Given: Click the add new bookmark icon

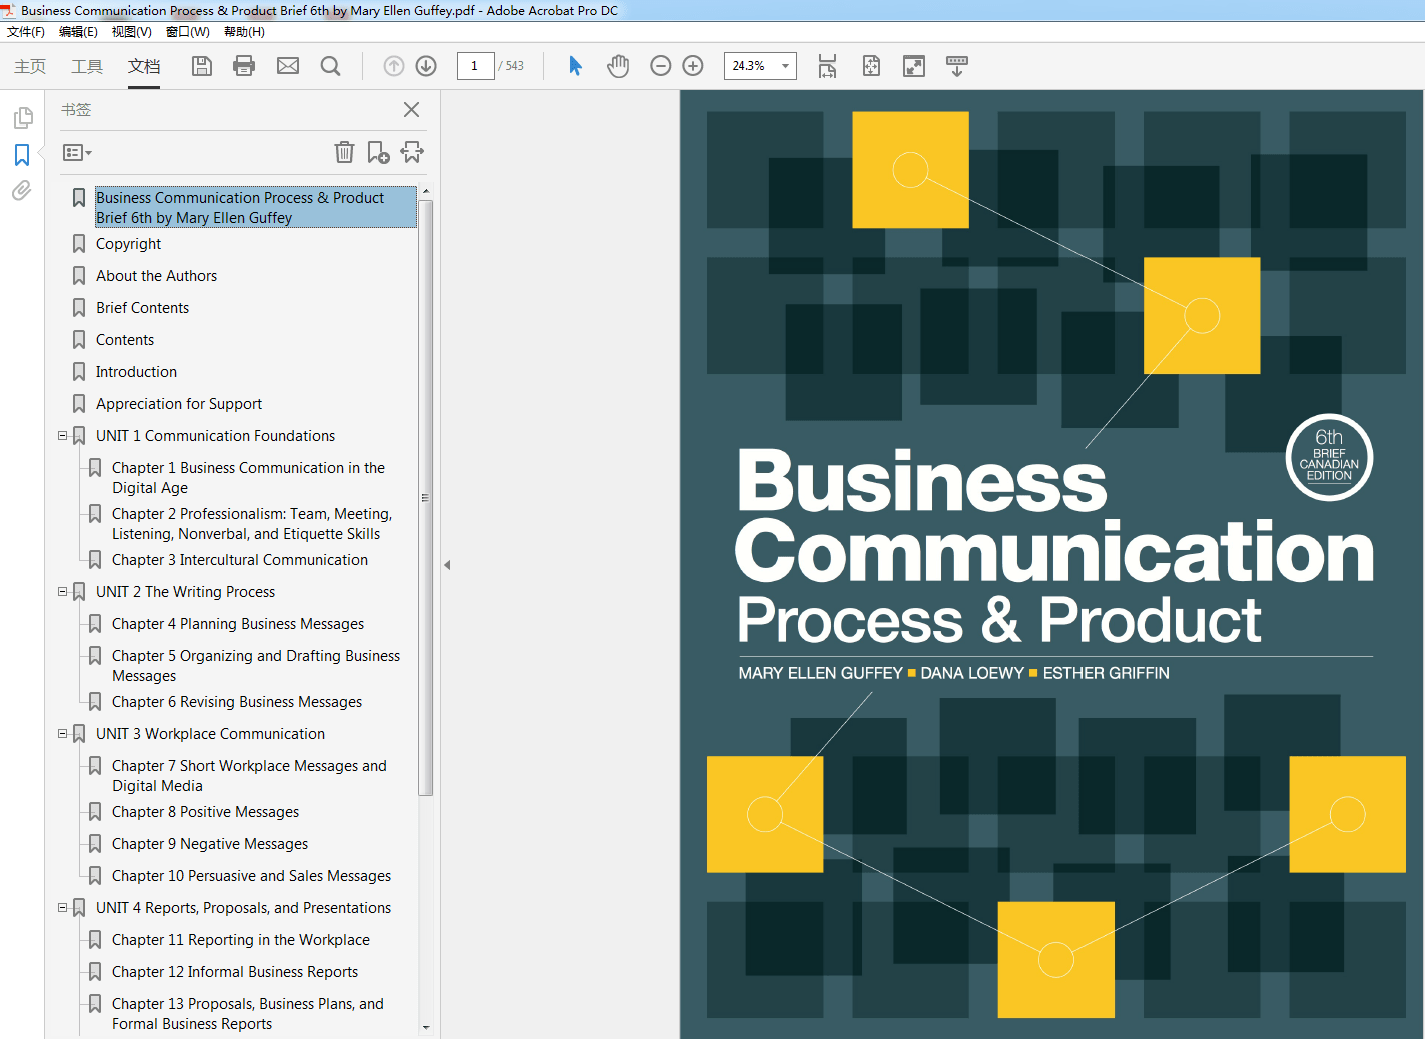Looking at the screenshot, I should coord(378,152).
